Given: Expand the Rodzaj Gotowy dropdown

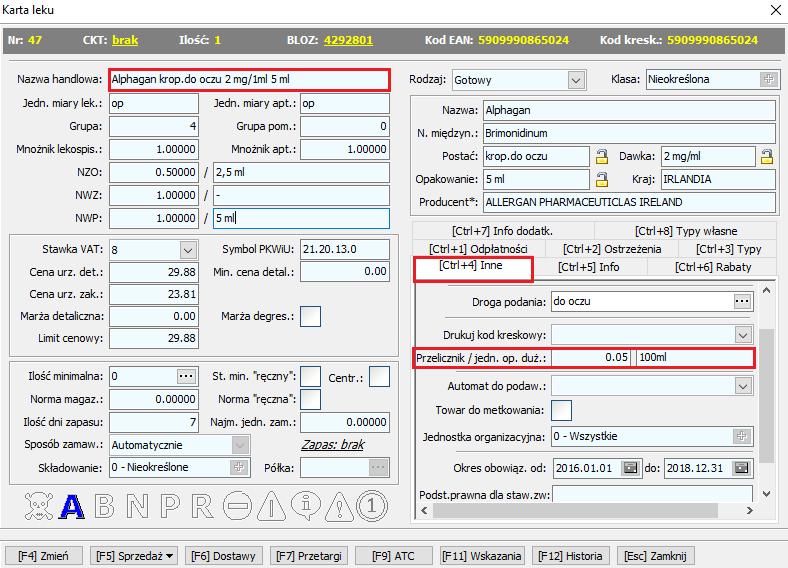Looking at the screenshot, I should click(576, 80).
